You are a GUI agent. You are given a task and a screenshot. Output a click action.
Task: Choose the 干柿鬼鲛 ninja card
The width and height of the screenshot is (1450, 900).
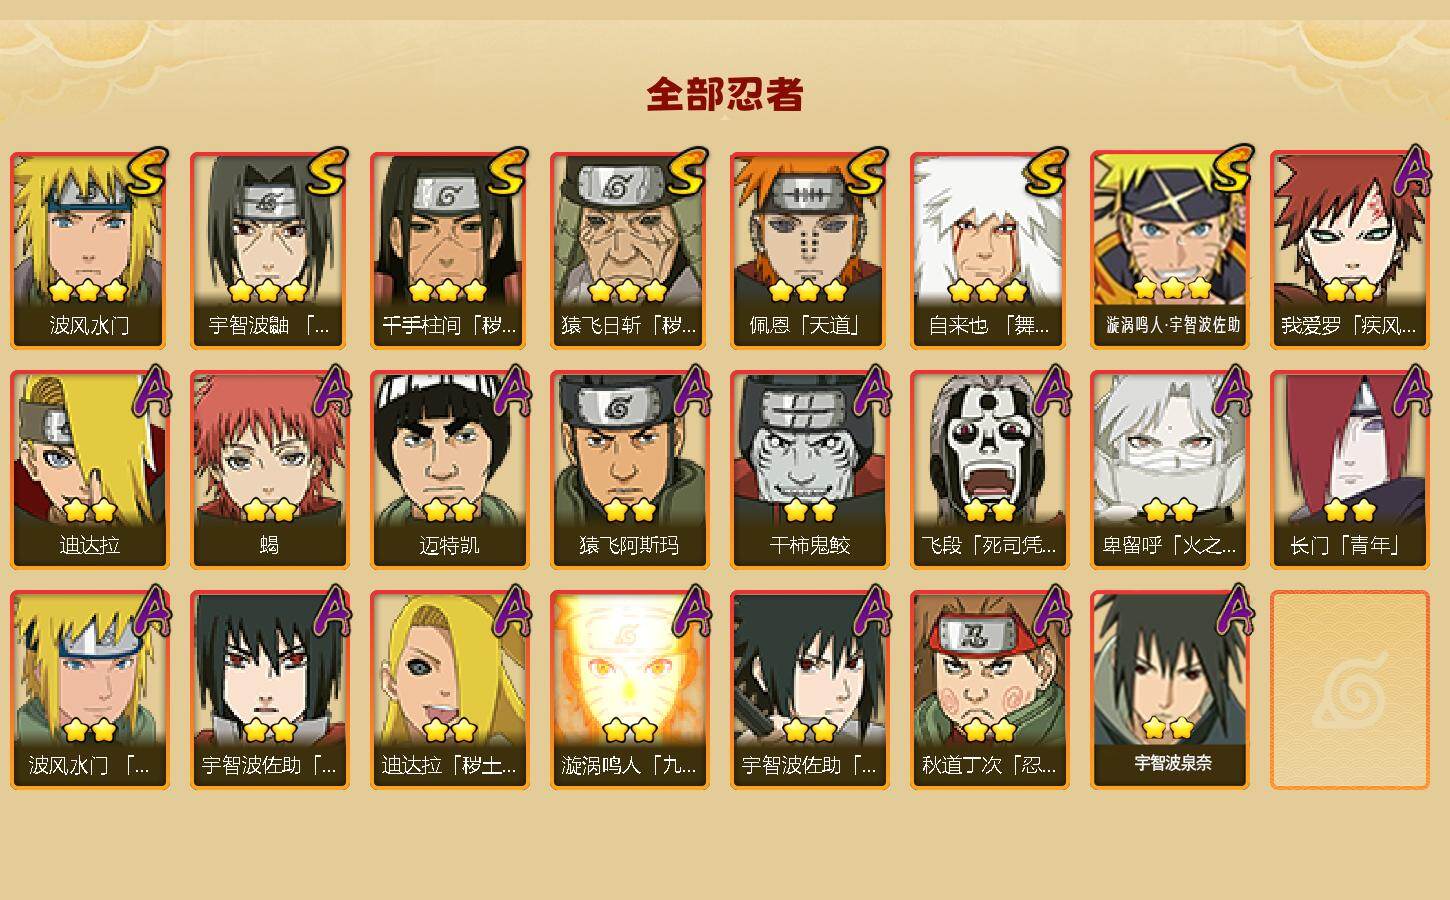[x=809, y=470]
